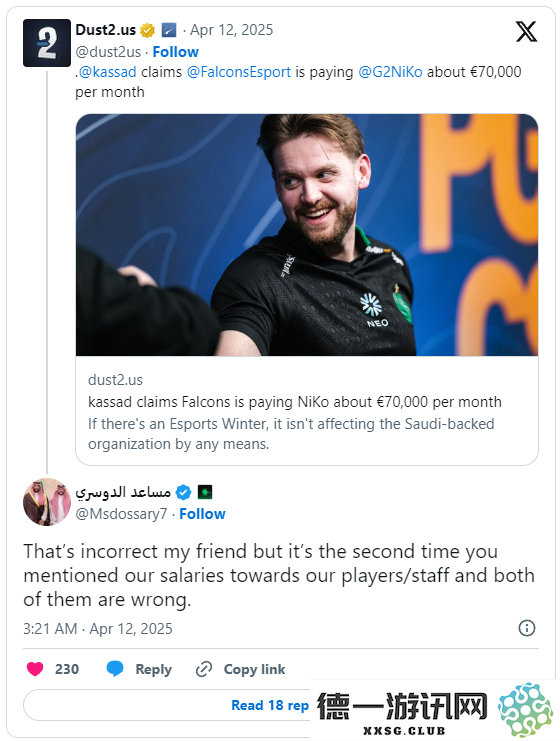The image size is (560, 741).
Task: Click the reply speech bubble icon
Action: tap(115, 669)
